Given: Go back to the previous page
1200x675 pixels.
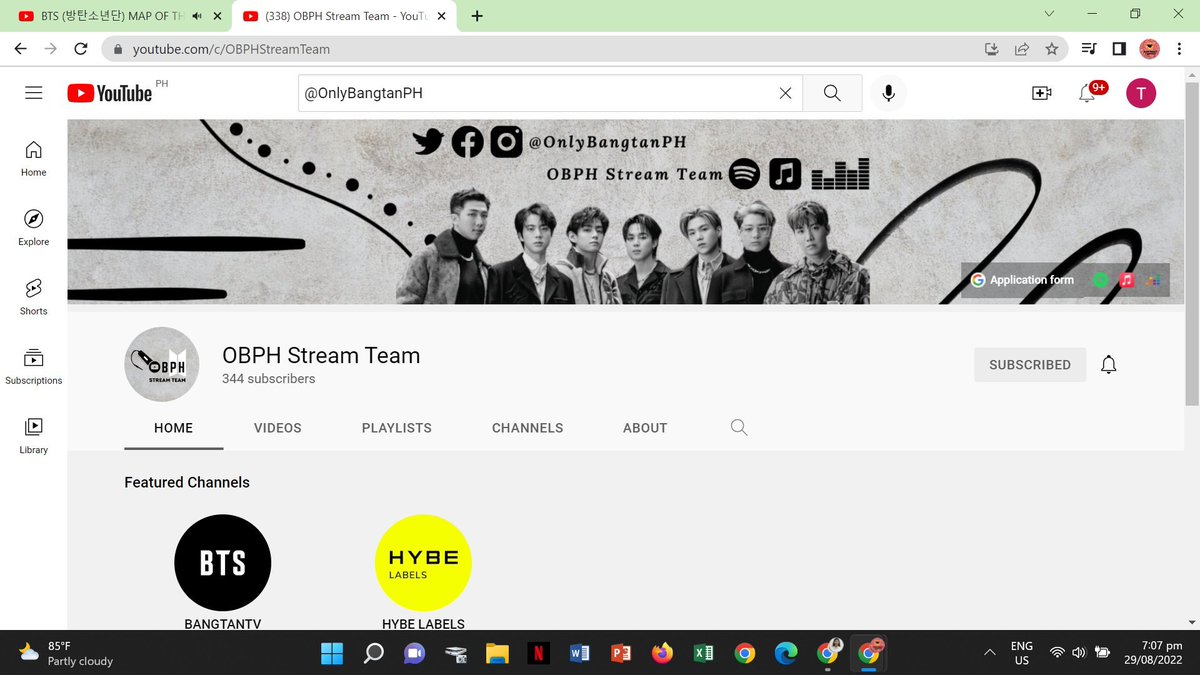Looking at the screenshot, I should pos(21,49).
